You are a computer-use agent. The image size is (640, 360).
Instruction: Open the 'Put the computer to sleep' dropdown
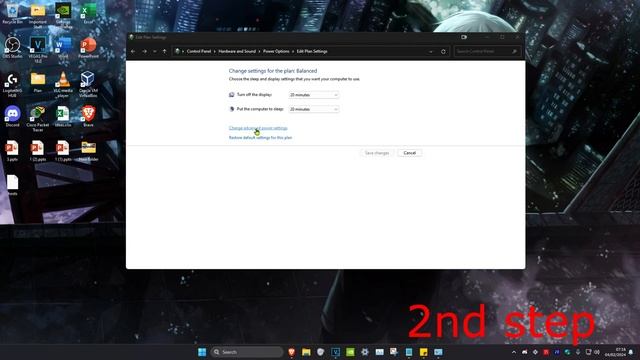tap(313, 109)
